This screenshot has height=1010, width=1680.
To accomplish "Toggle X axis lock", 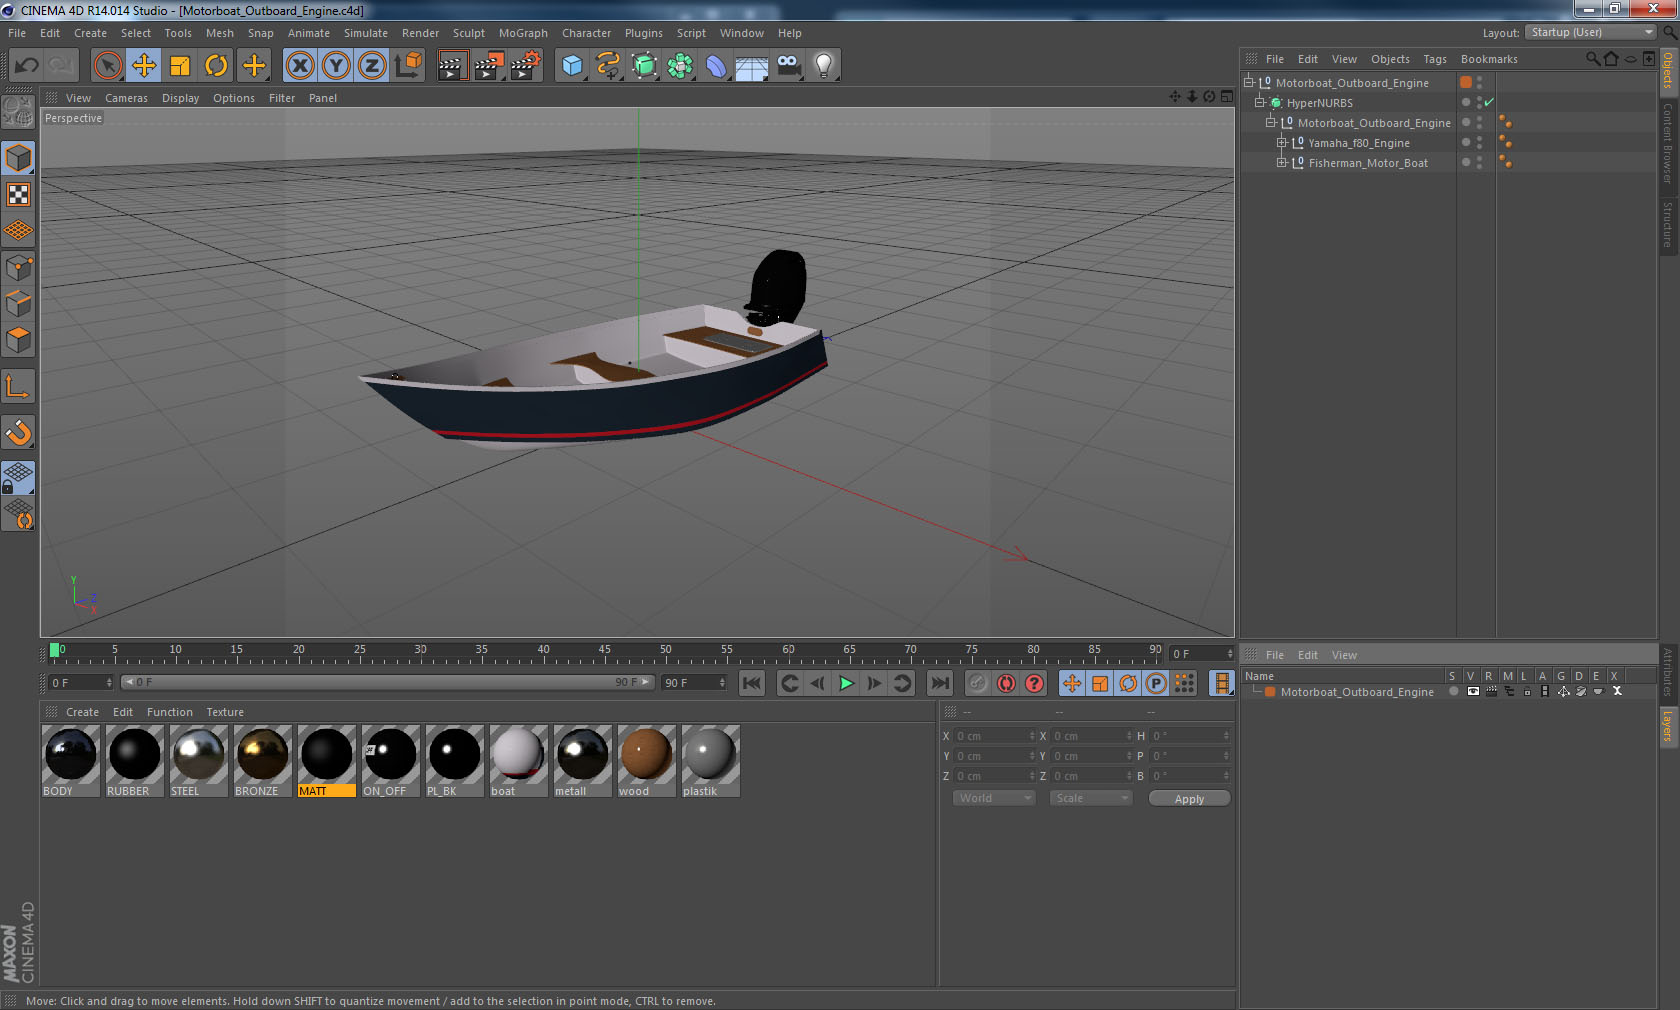I will pyautogui.click(x=300, y=66).
